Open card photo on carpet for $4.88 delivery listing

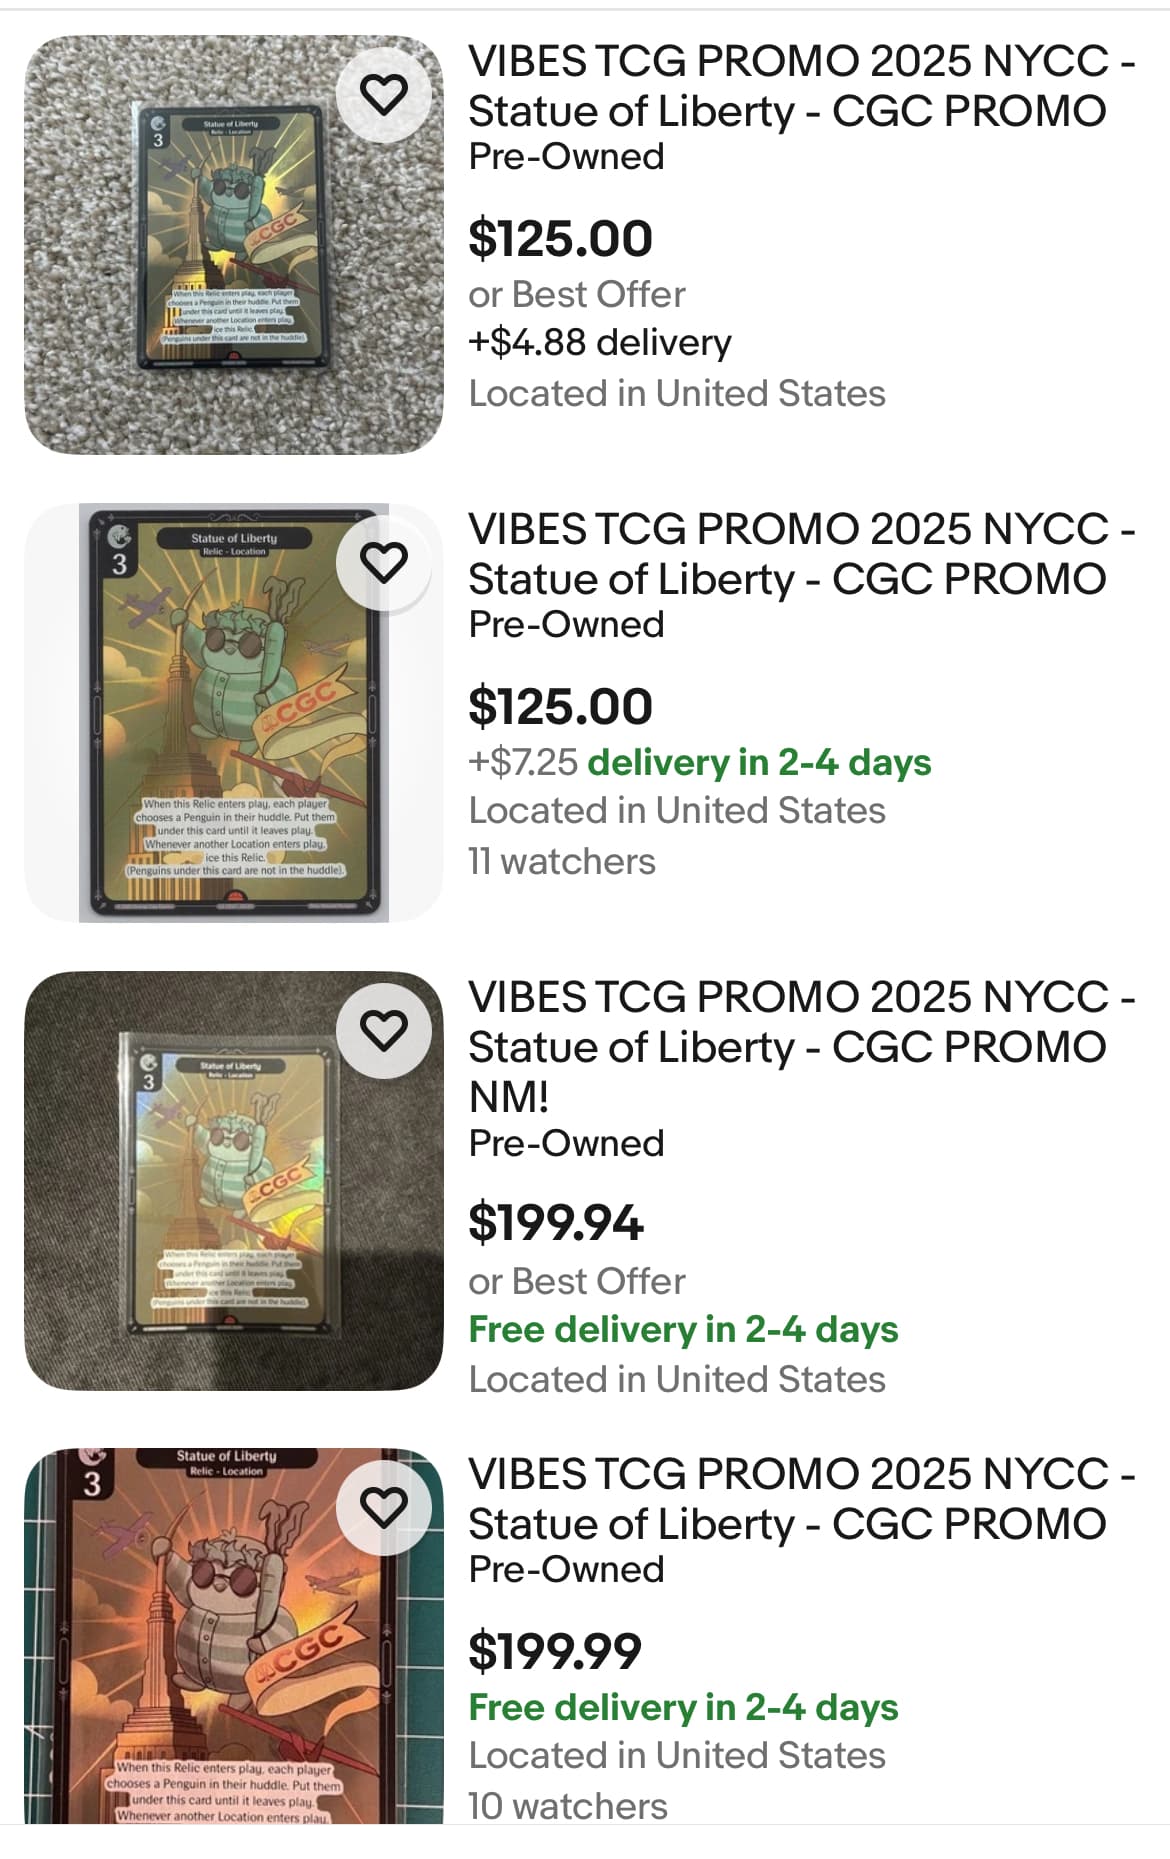pyautogui.click(x=233, y=245)
